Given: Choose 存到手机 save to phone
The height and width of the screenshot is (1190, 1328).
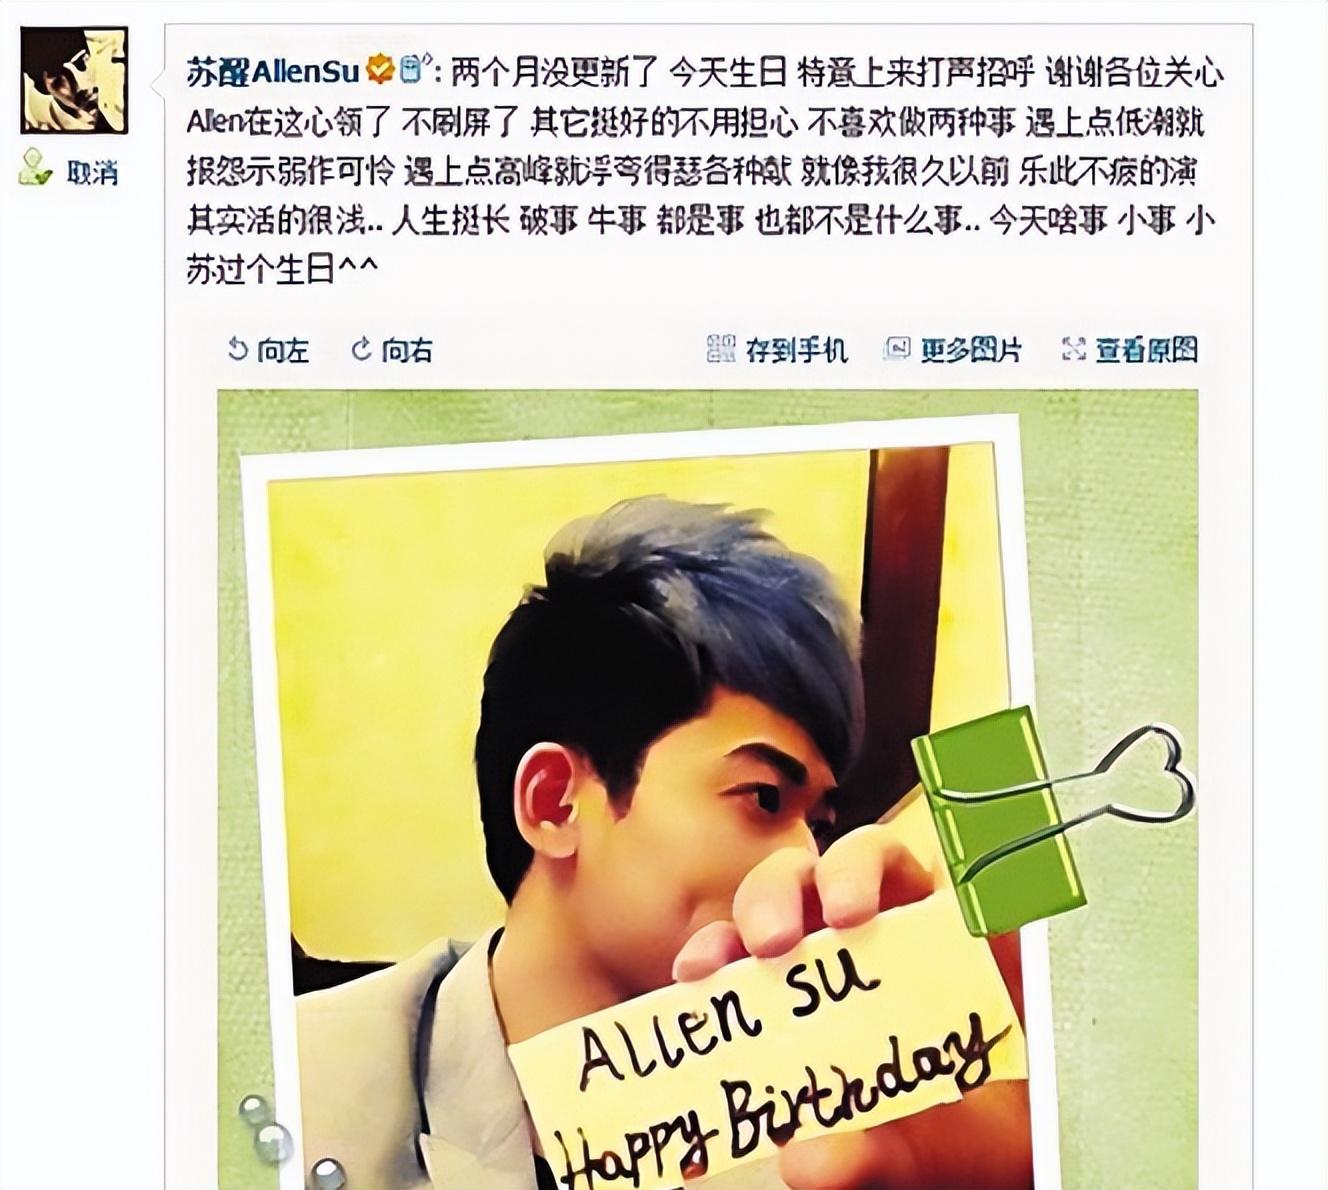Looking at the screenshot, I should [777, 349].
